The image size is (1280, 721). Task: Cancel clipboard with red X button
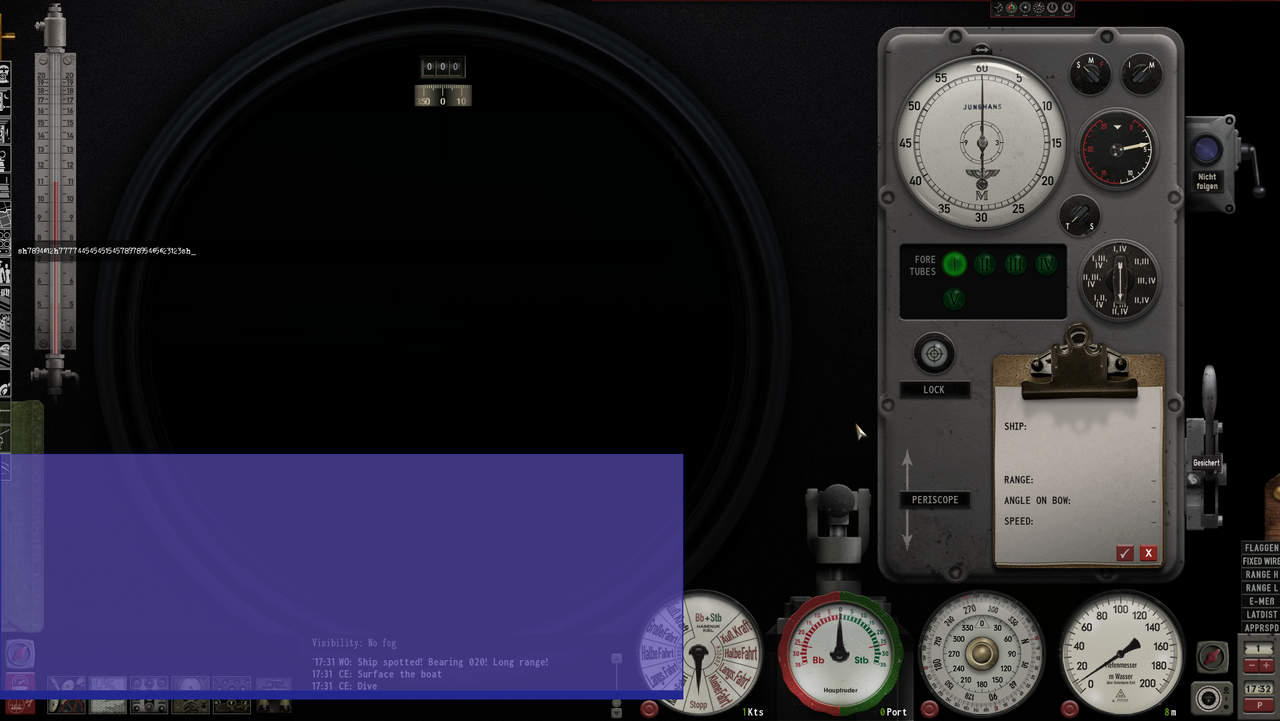click(1148, 553)
